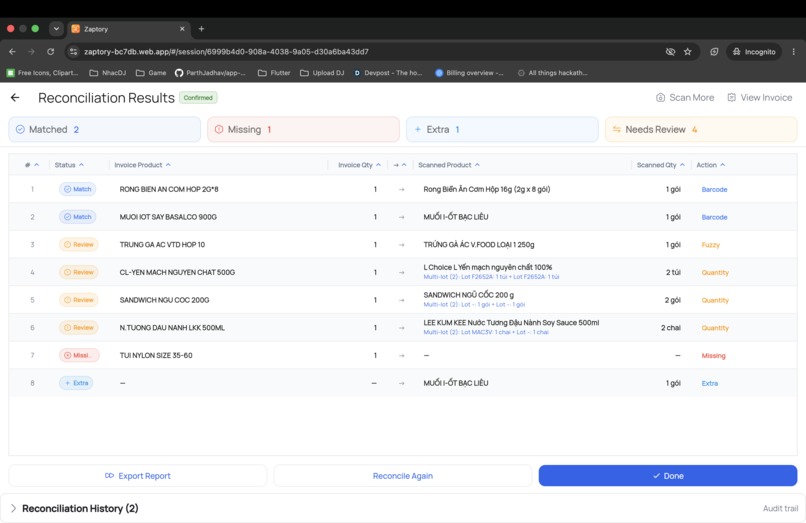Click Fuzzy action for TRUNG GA AC row

[711, 245]
